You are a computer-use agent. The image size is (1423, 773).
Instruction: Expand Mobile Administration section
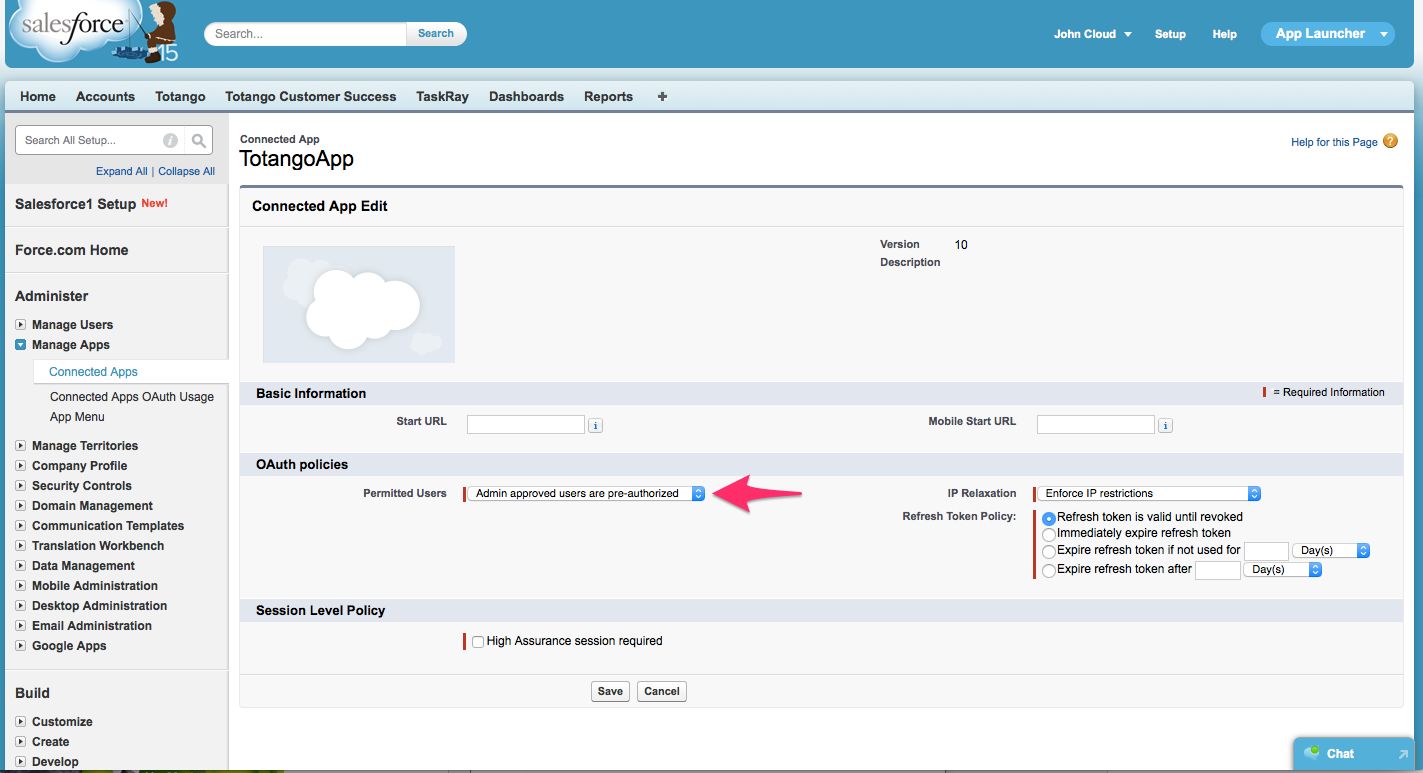pos(21,586)
